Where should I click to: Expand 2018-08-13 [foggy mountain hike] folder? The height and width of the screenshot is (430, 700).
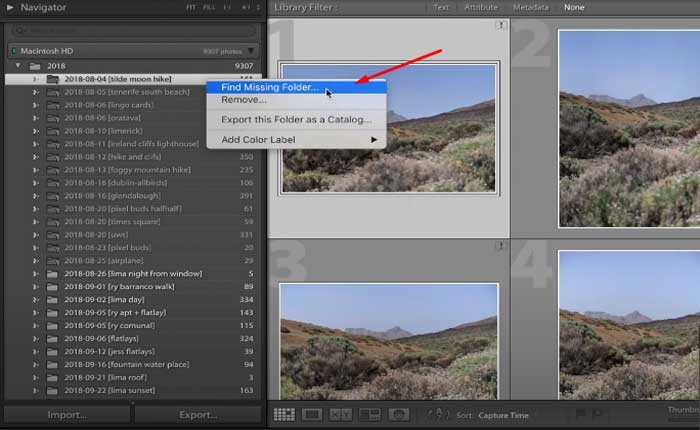tap(36, 170)
